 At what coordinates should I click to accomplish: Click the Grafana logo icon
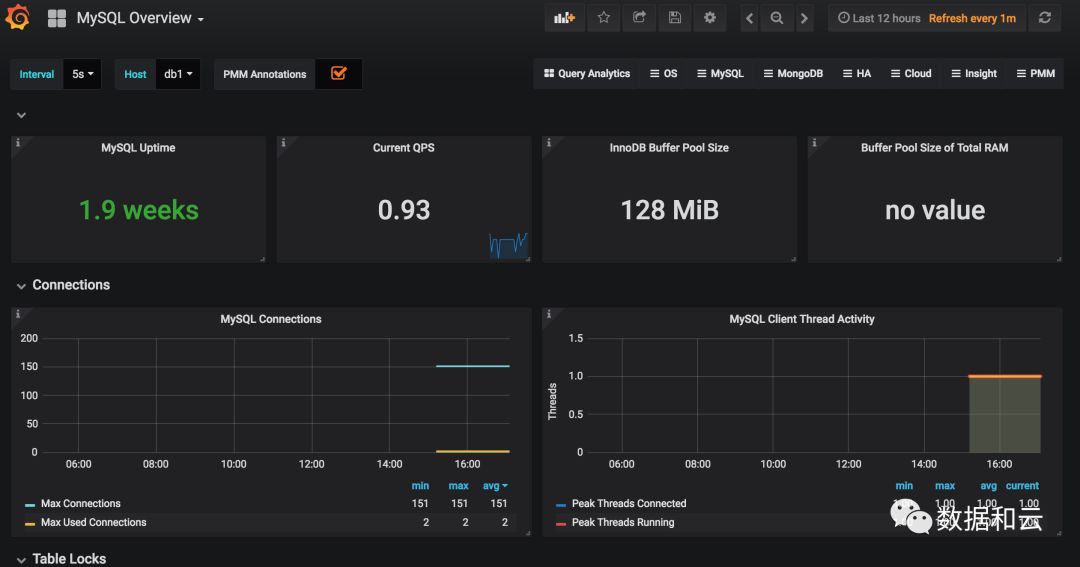pos(17,17)
